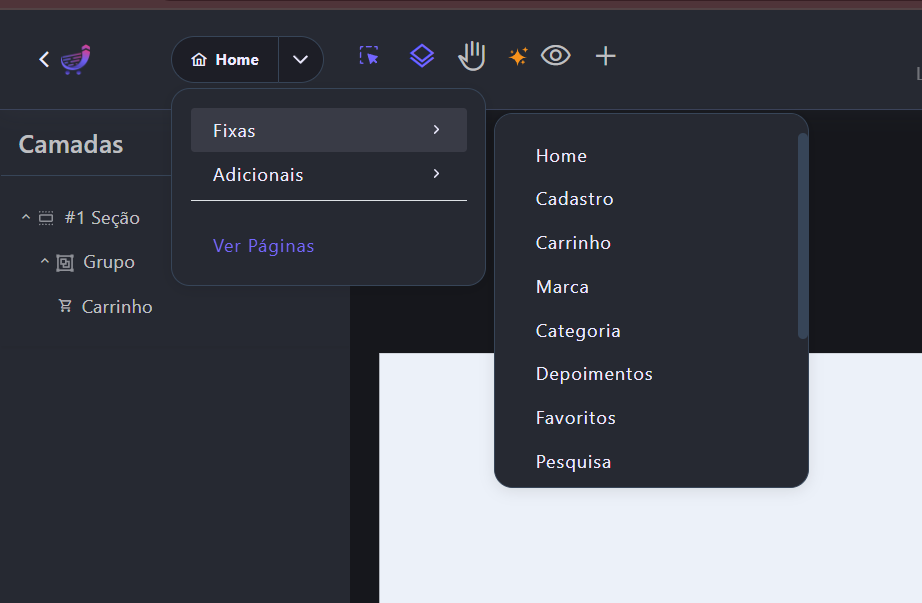Screen dimensions: 922x603
Task: Select the Carrinho layer item
Action: tap(116, 307)
